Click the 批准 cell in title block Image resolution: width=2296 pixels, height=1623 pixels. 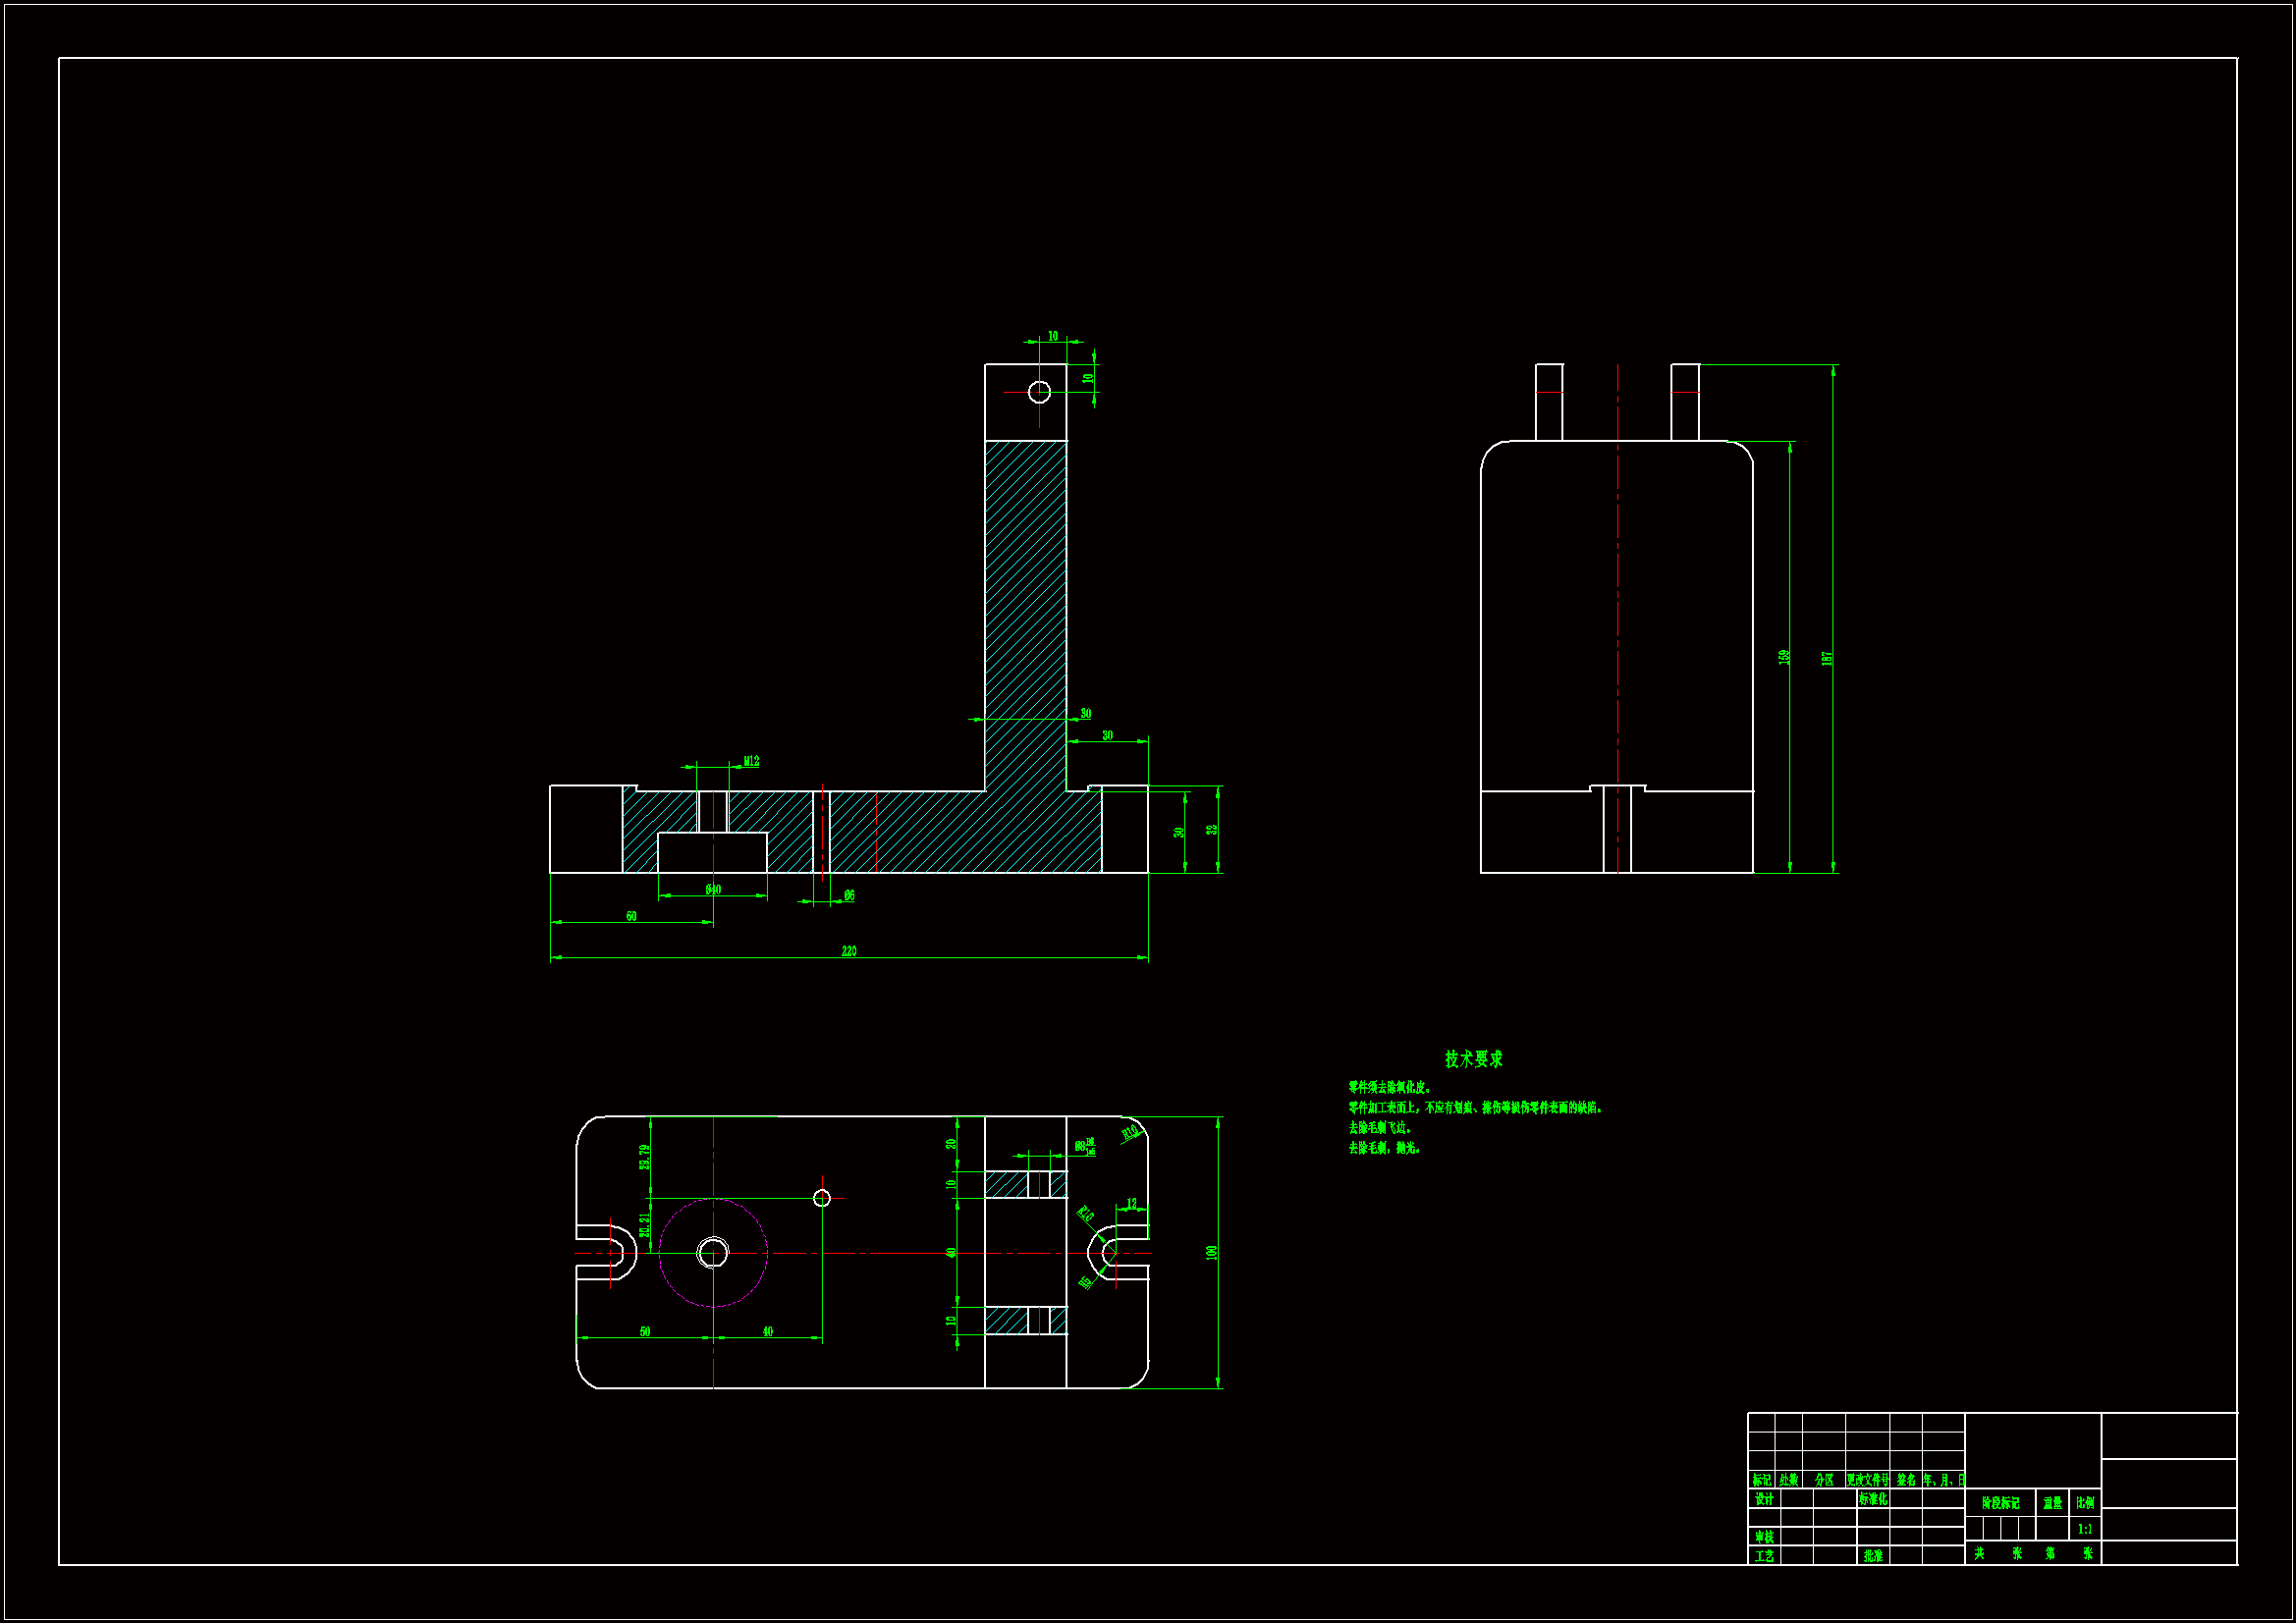coord(1873,1556)
